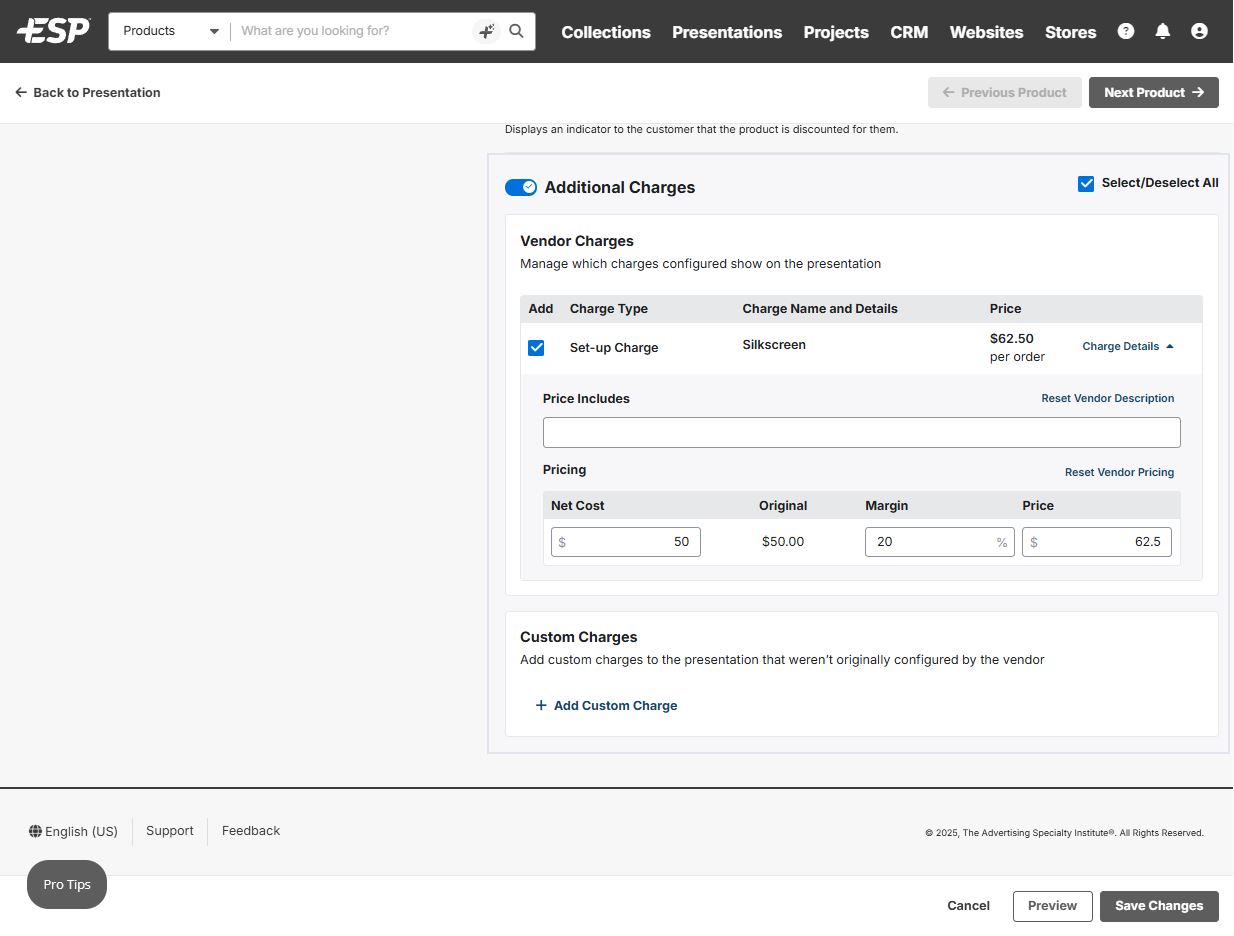Go to the CRM menu item
Screen dimensions: 1234x936
pyautogui.click(x=909, y=32)
